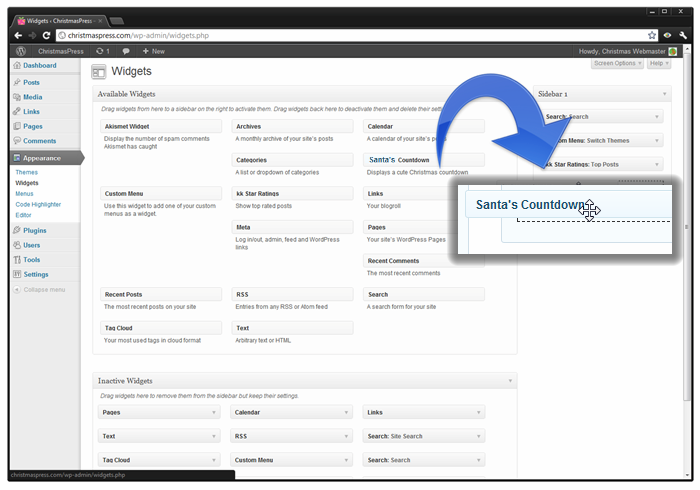Open the Code Highlighter submenu item
Viewport: 700px width, 490px height.
38,204
